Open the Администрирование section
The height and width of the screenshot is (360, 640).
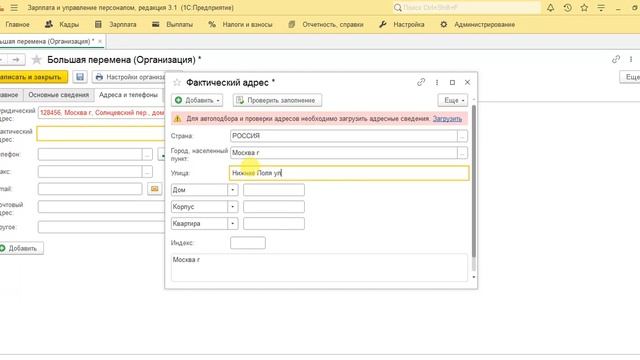(x=478, y=24)
